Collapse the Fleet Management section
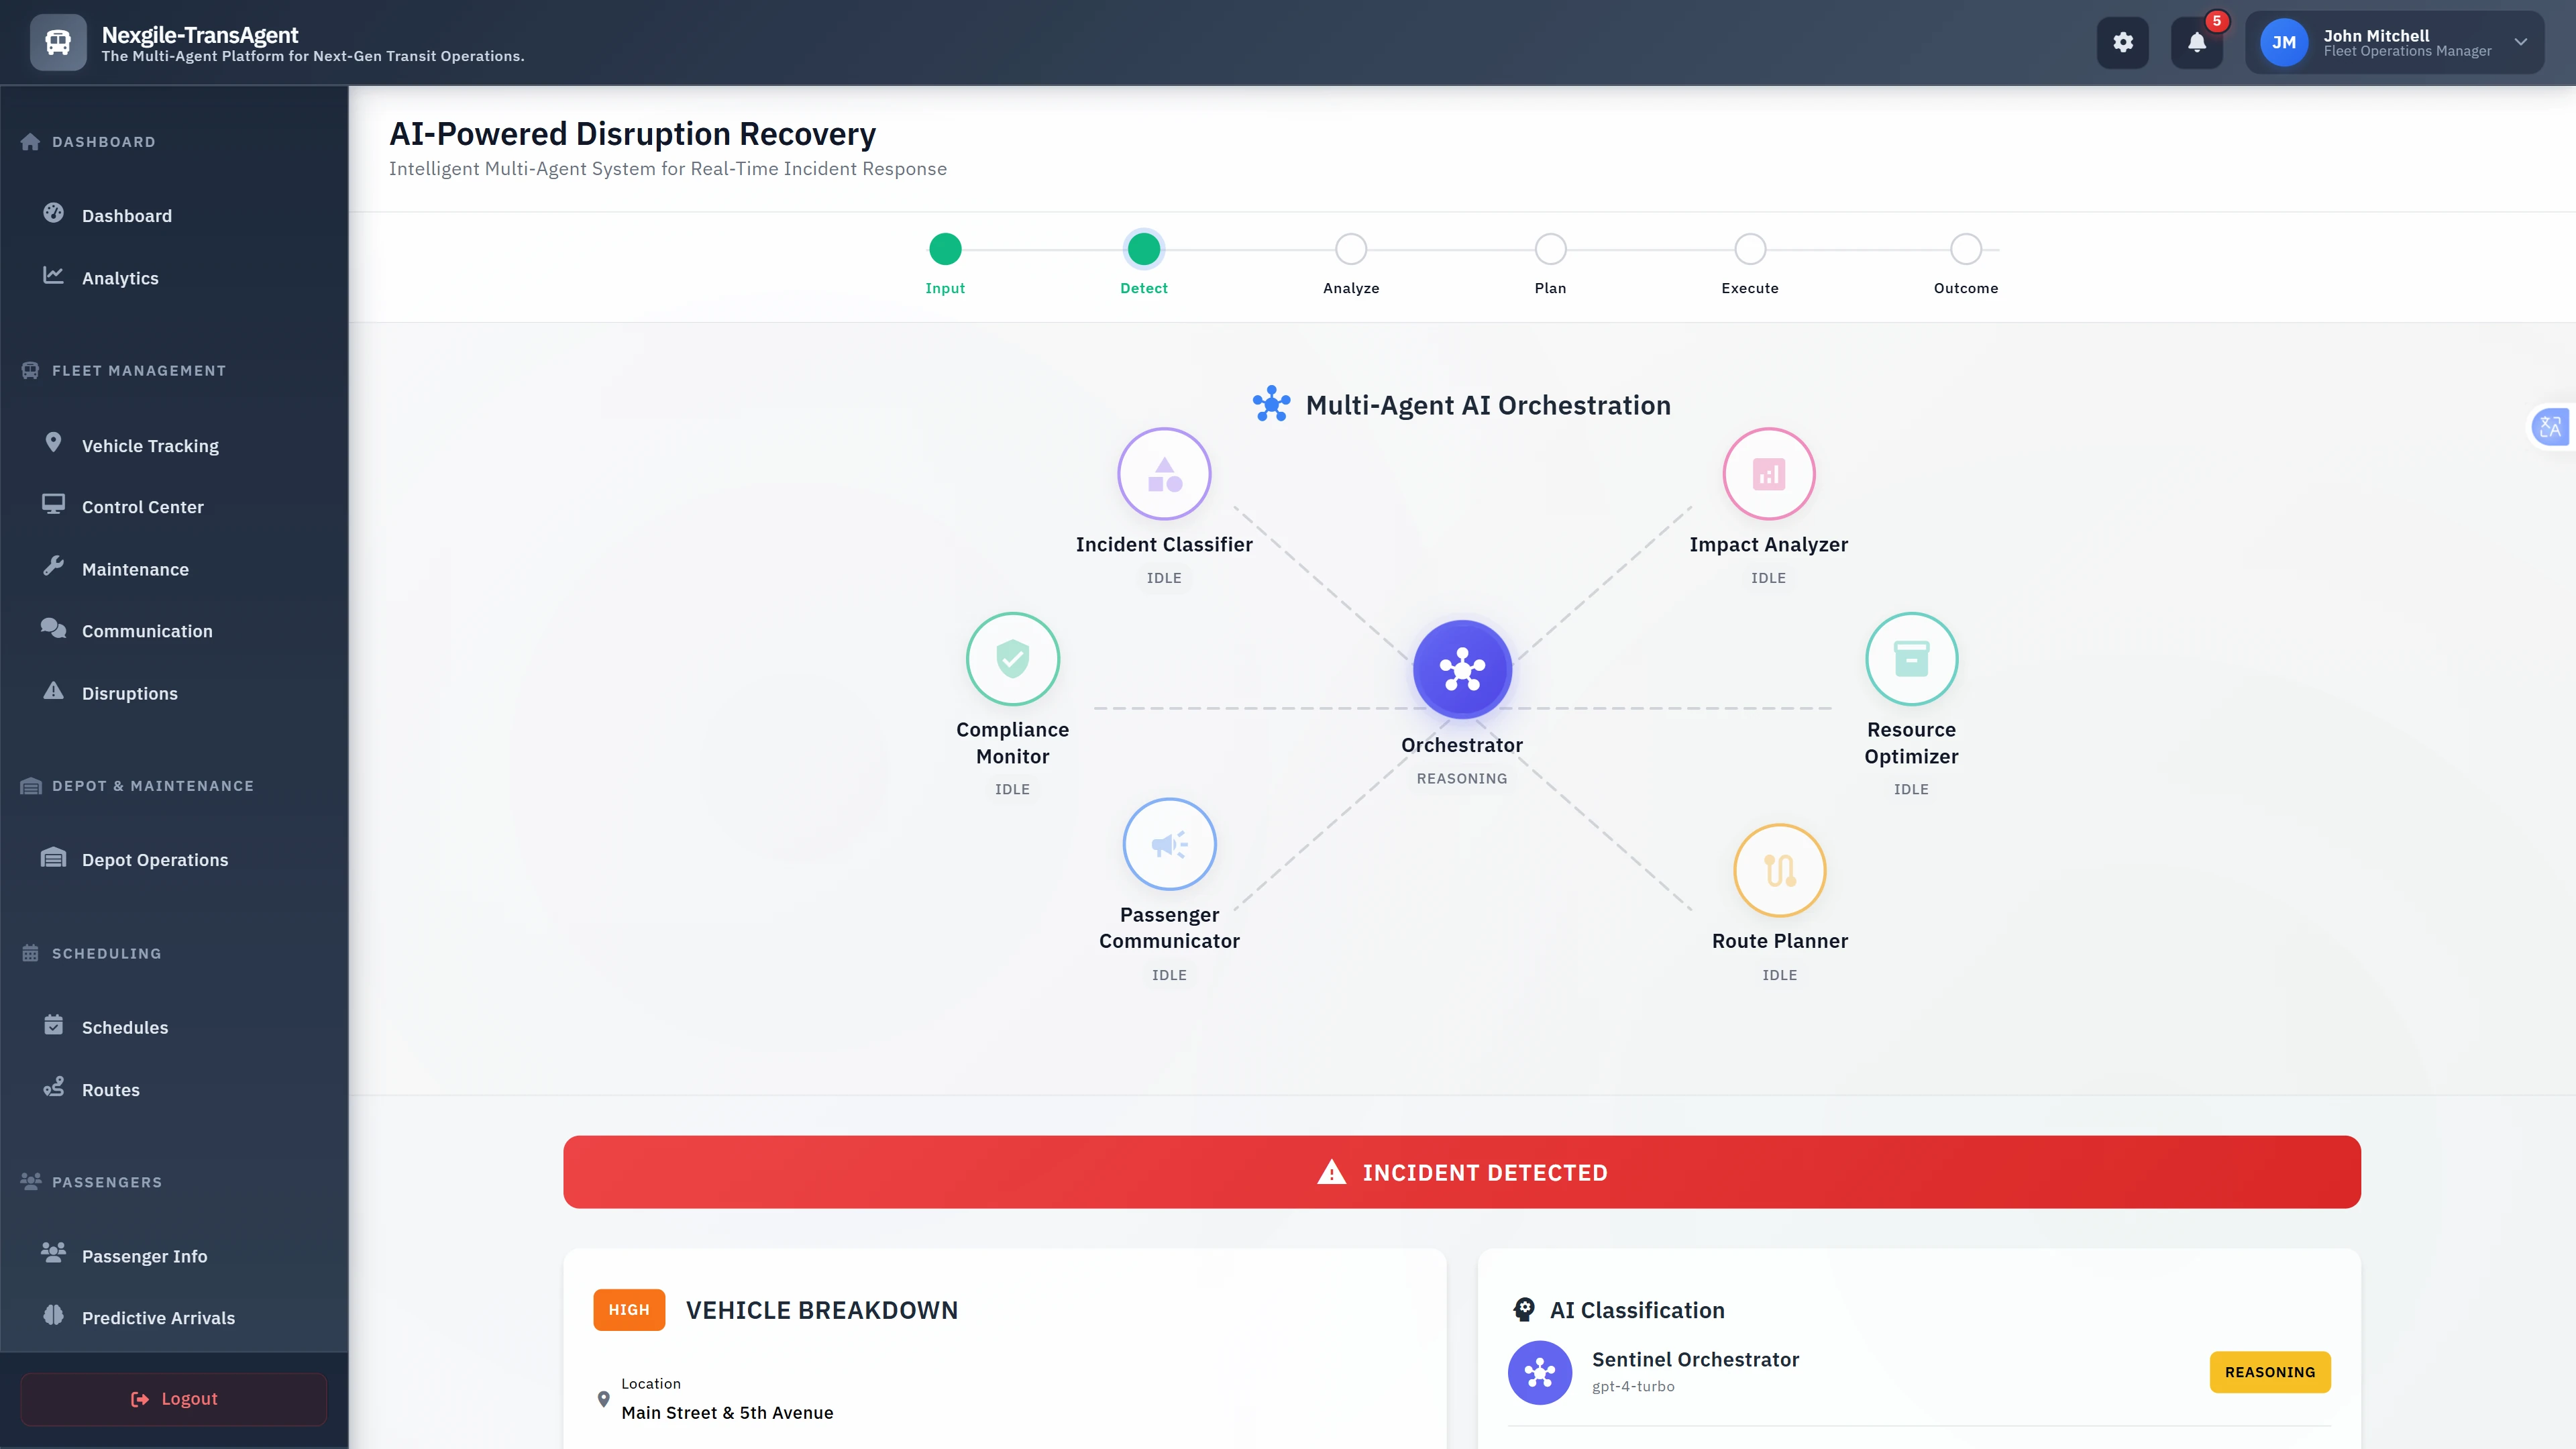This screenshot has width=2576, height=1449. 139,370
